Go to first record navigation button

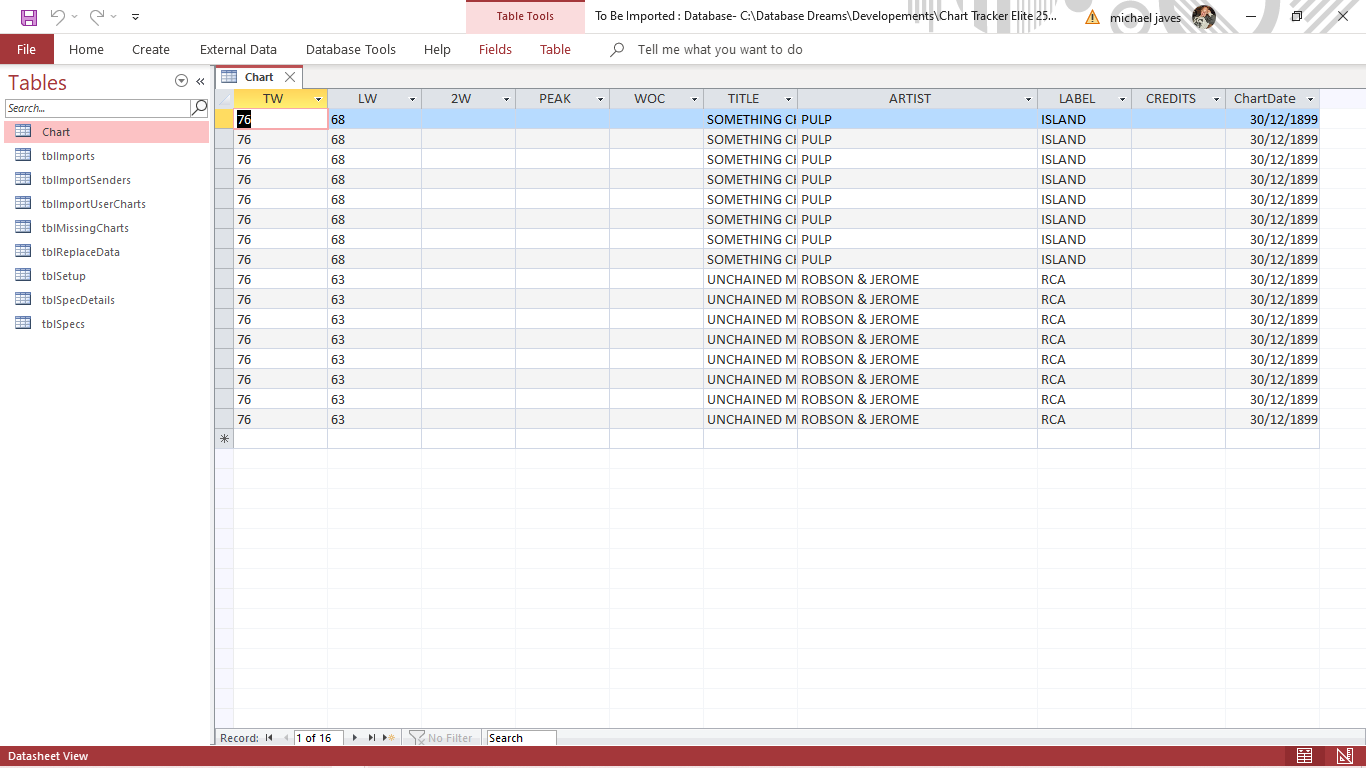coord(269,738)
